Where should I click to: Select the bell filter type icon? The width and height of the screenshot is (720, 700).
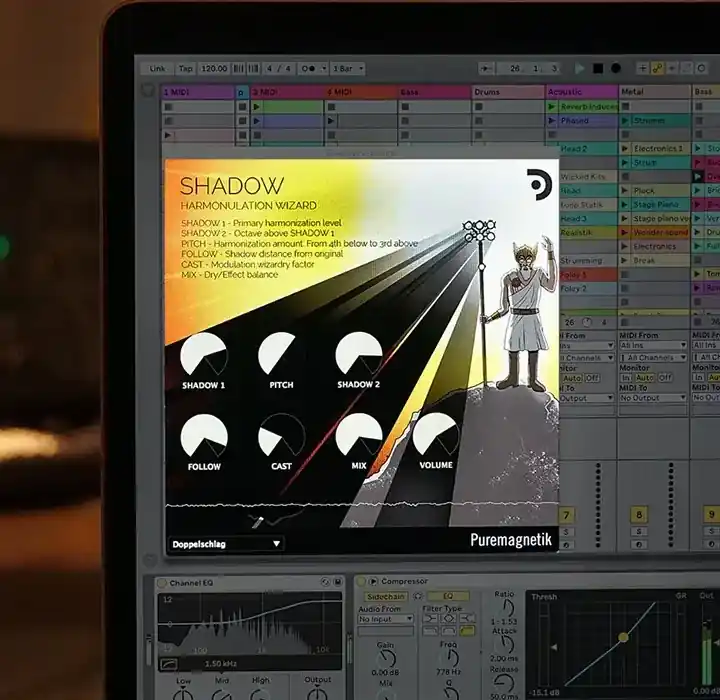[449, 618]
